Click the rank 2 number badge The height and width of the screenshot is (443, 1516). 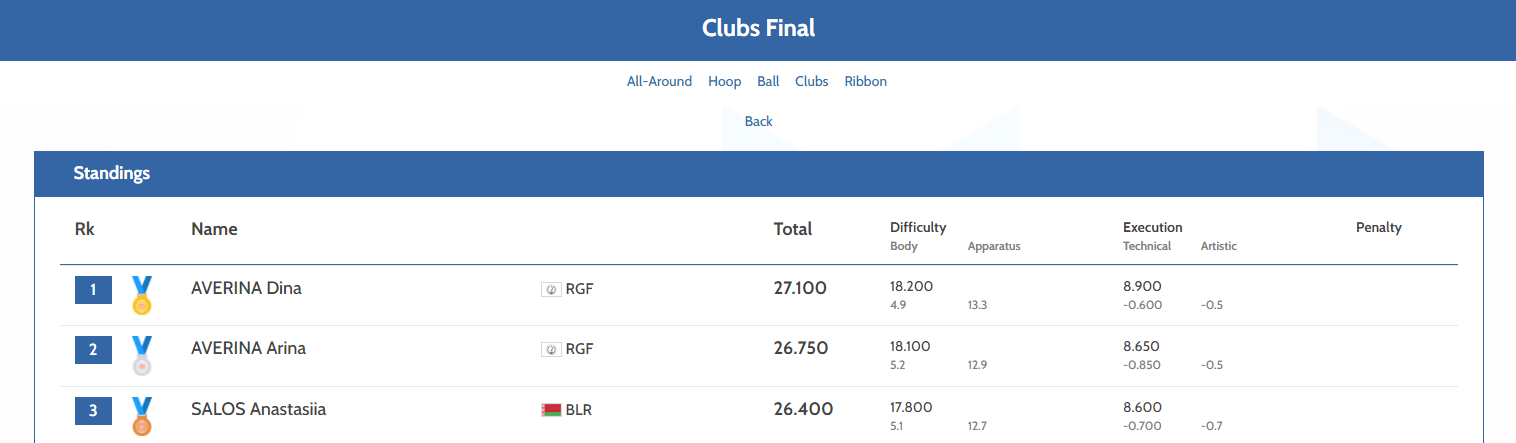coord(94,350)
